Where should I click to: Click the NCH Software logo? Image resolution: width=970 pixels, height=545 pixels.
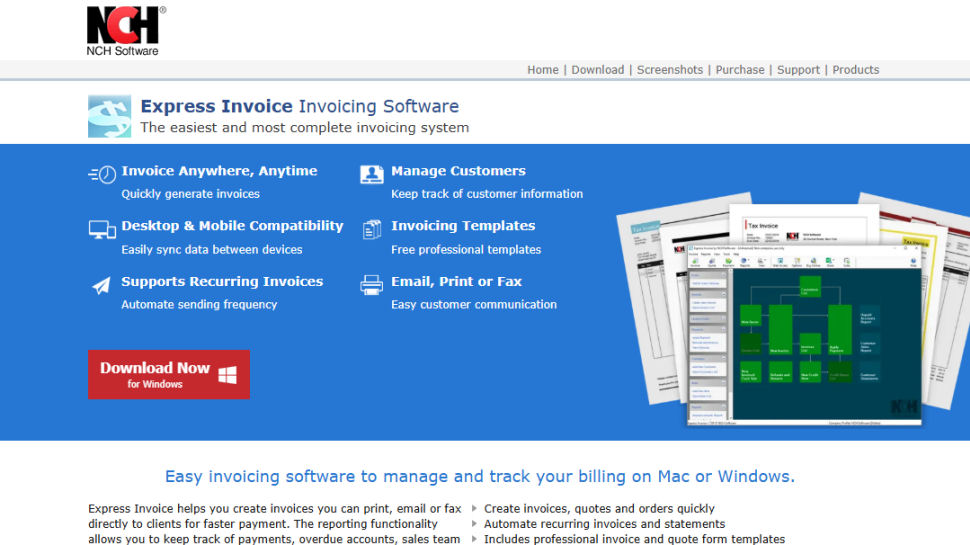[126, 31]
